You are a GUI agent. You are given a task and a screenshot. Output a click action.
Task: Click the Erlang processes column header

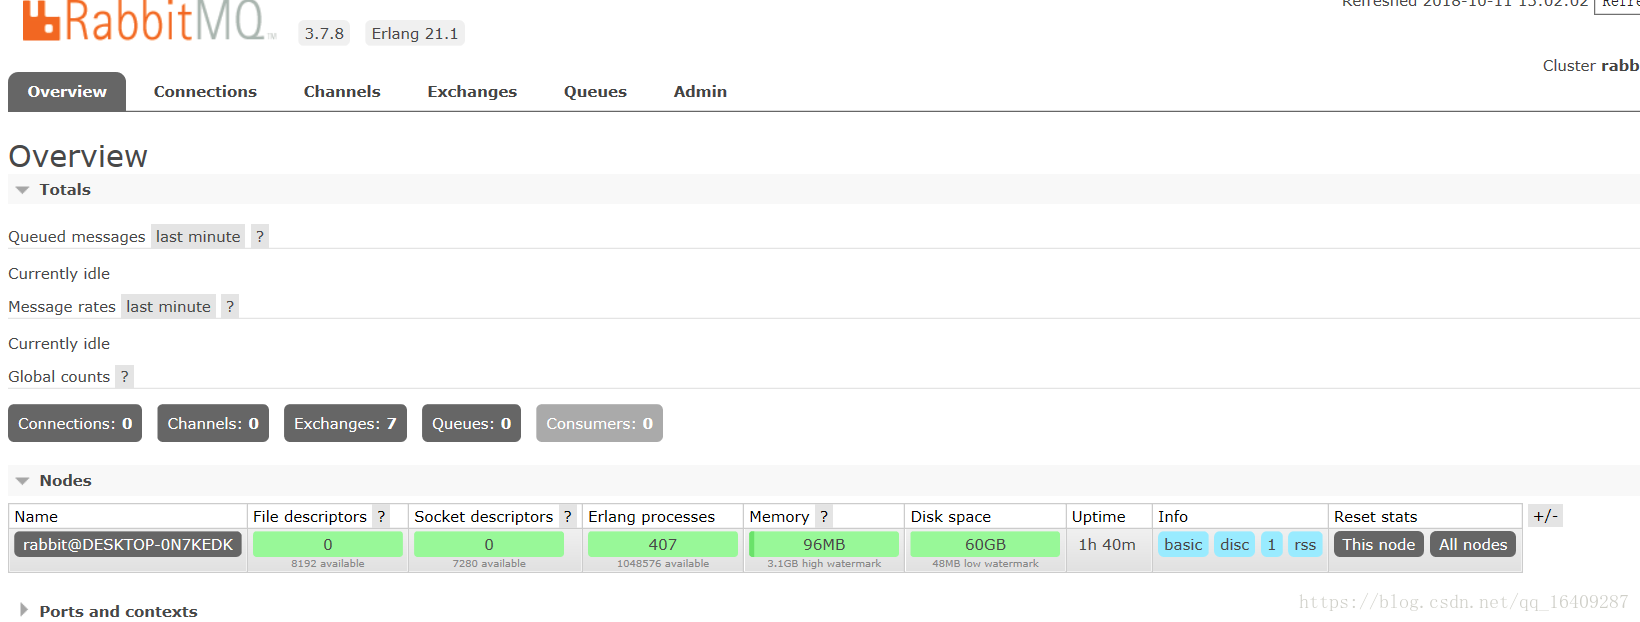651,517
